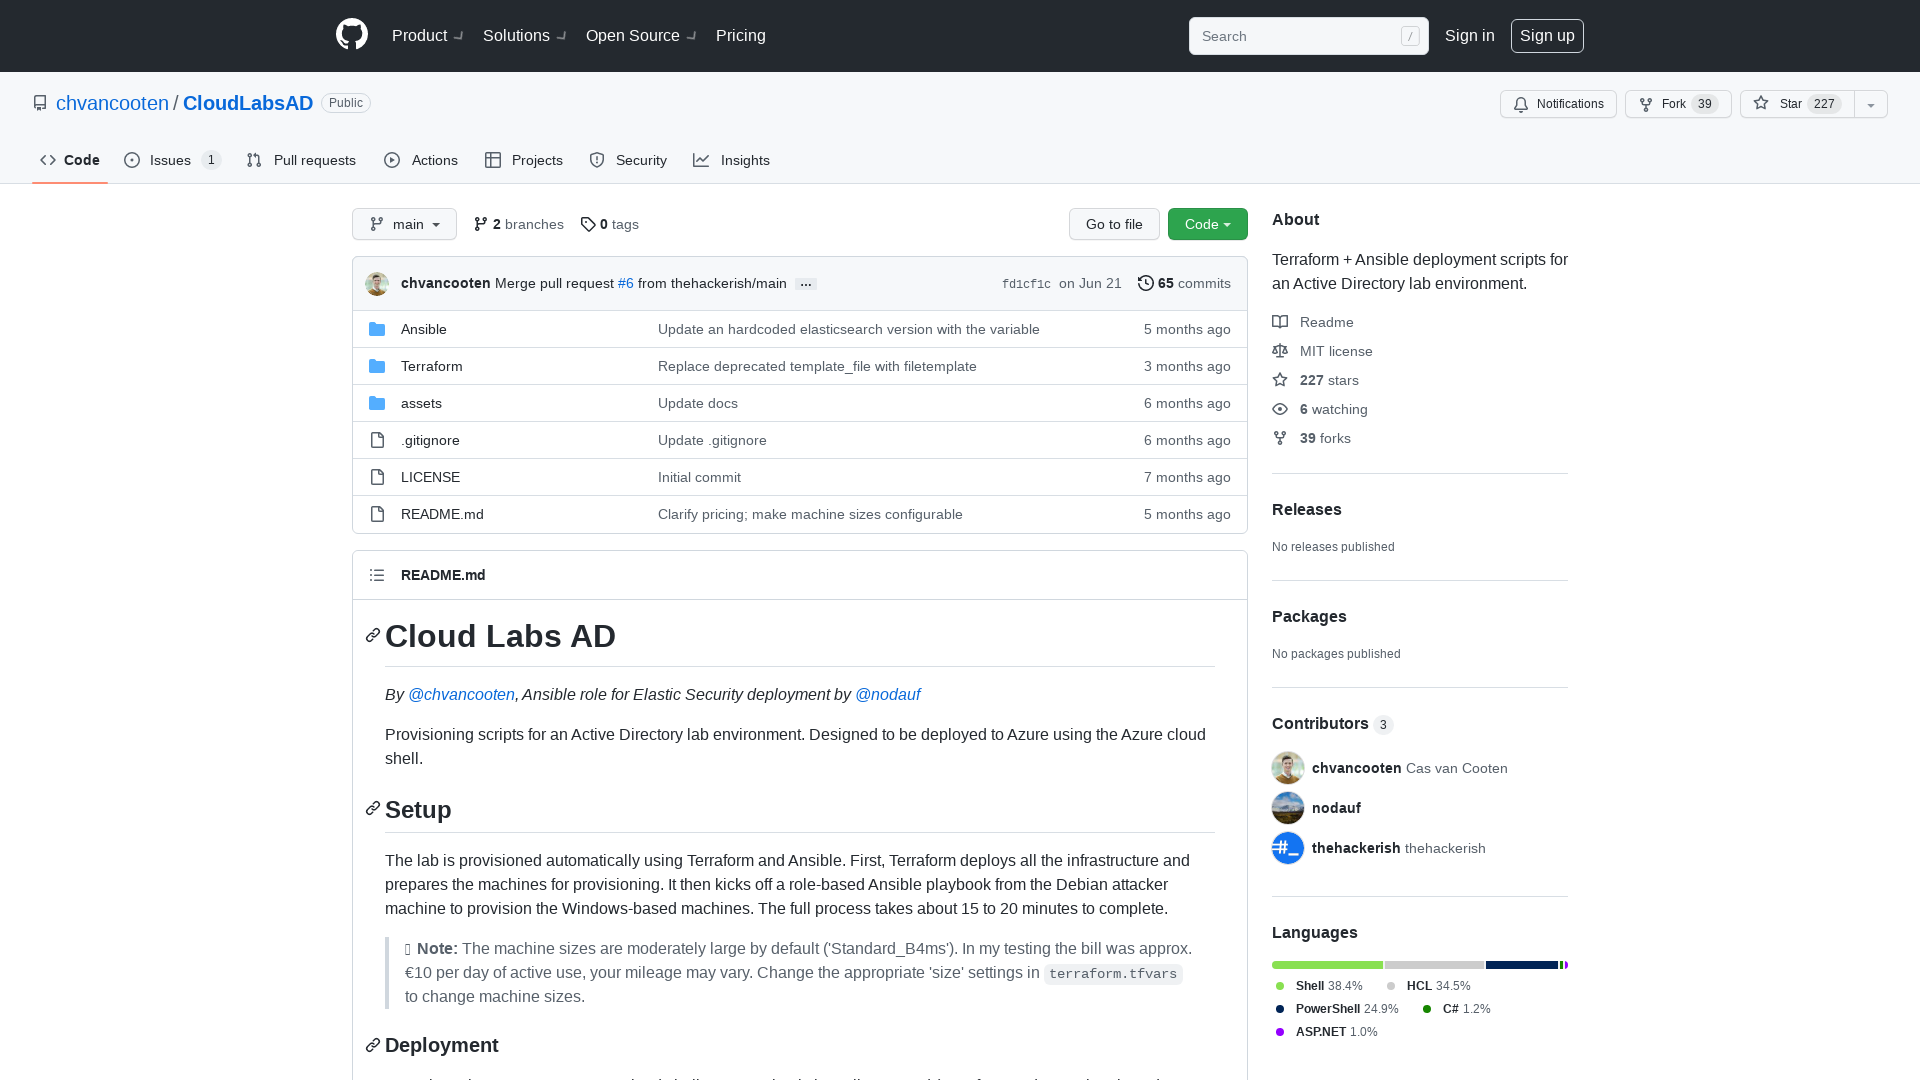
Task: Click the GitHub logo icon
Action: (x=352, y=35)
